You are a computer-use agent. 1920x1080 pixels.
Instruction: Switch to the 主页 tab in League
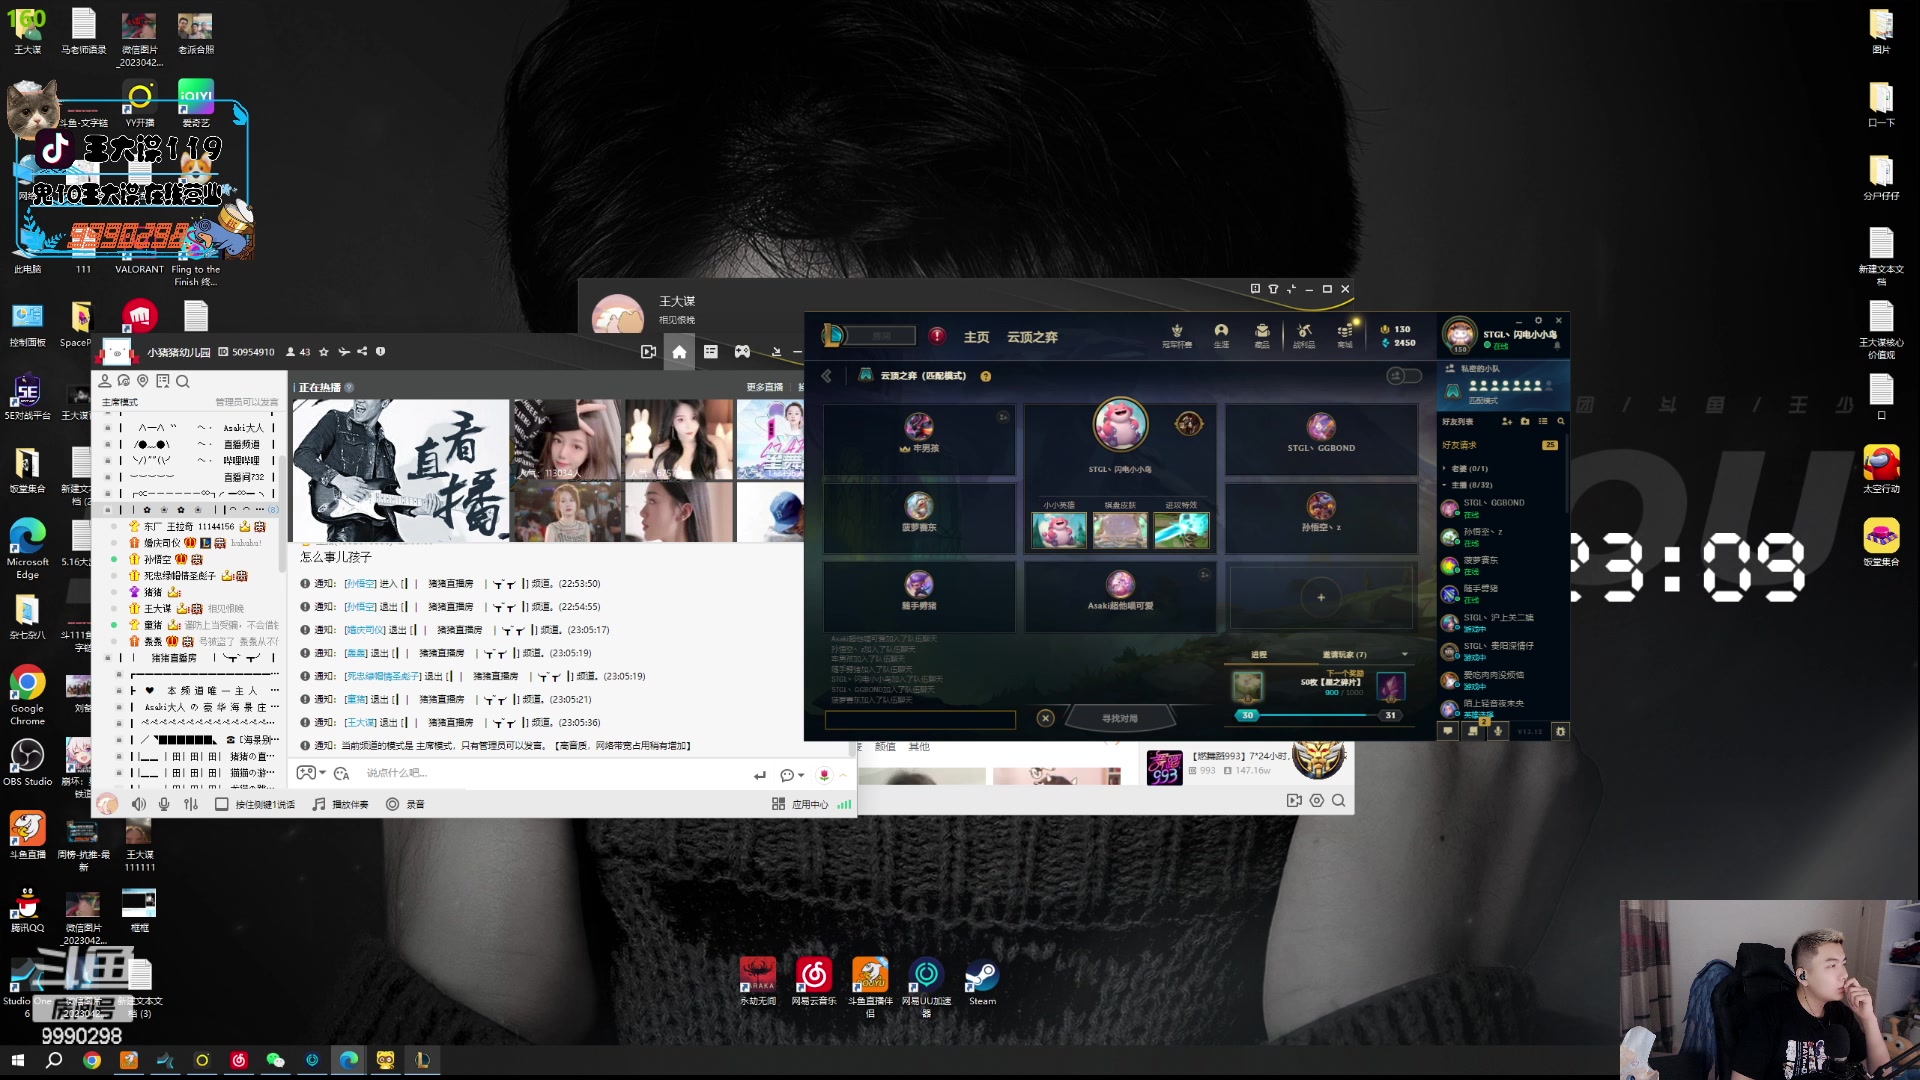pyautogui.click(x=976, y=337)
